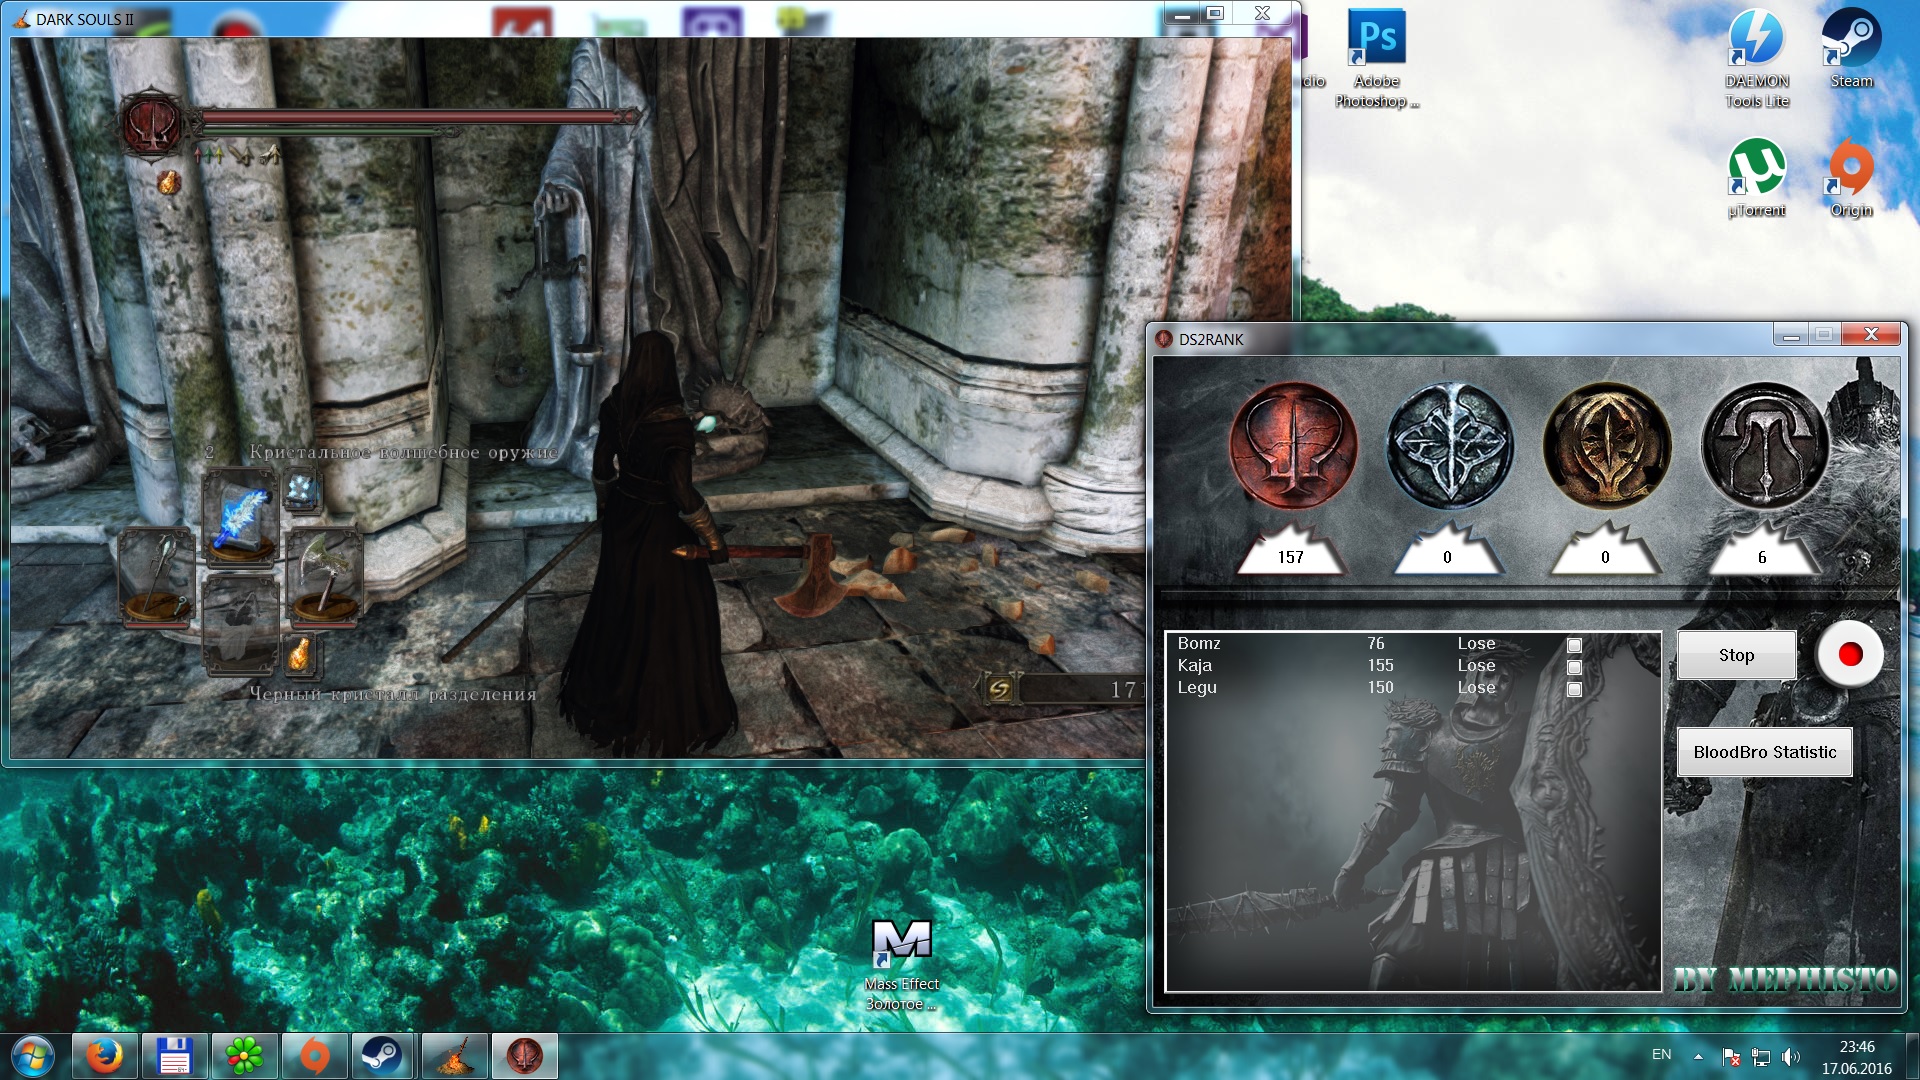Close the DS2RANK window

1871,334
